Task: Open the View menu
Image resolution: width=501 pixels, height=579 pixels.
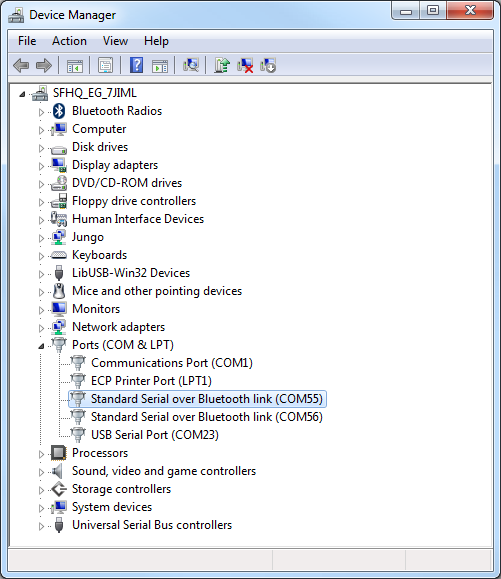Action: pyautogui.click(x=115, y=41)
